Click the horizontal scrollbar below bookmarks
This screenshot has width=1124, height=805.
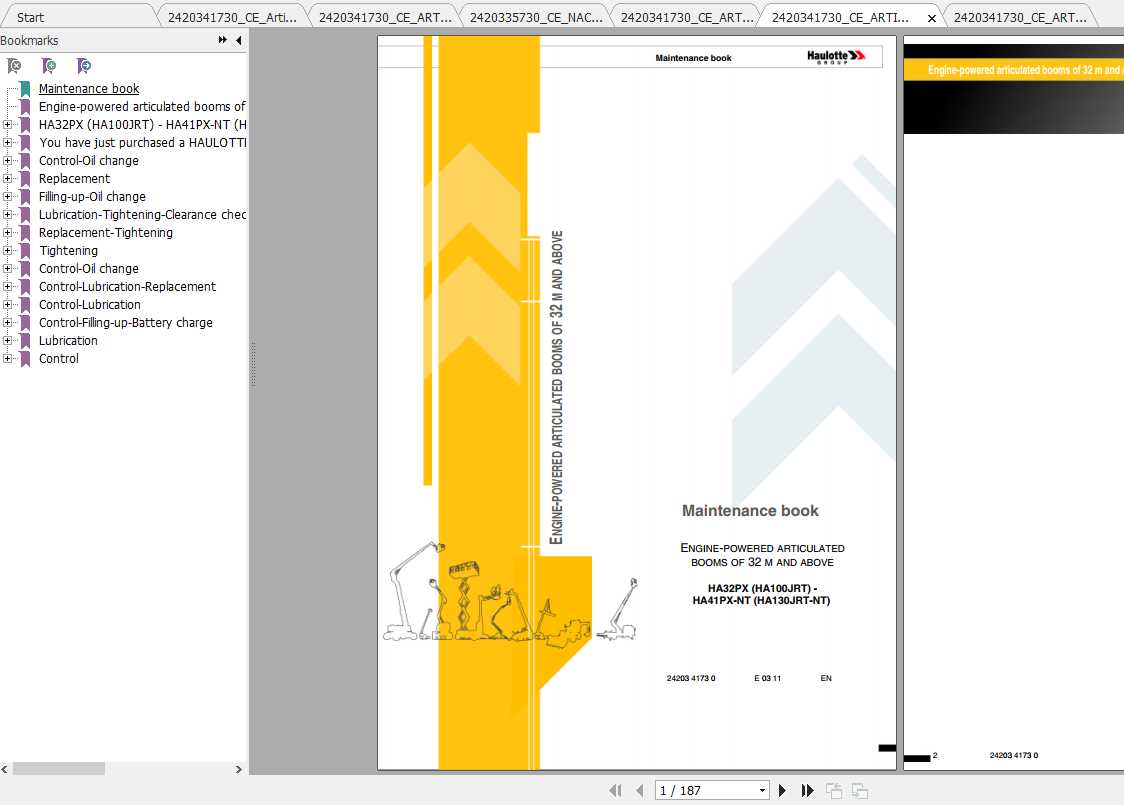(x=57, y=769)
